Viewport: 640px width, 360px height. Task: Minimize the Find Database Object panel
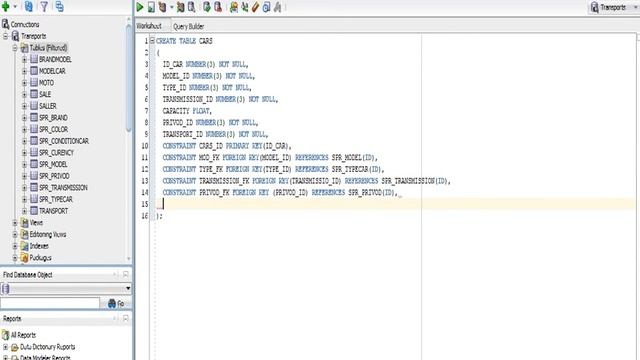(x=125, y=274)
